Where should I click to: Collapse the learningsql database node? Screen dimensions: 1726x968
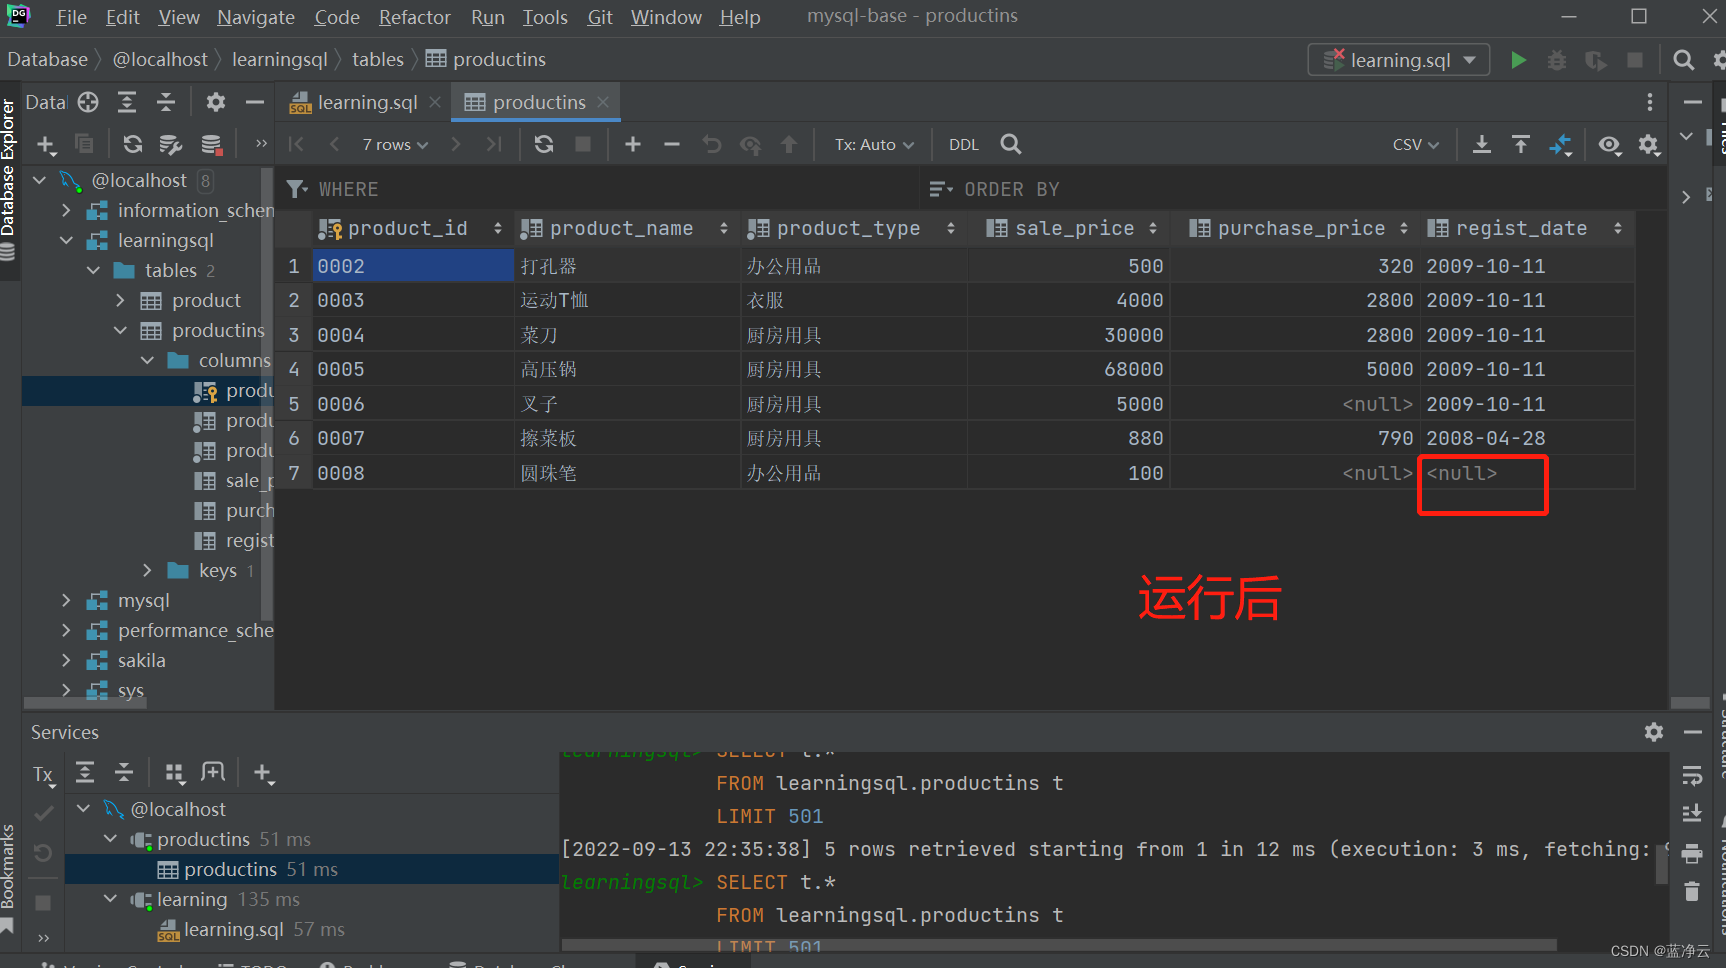click(66, 240)
